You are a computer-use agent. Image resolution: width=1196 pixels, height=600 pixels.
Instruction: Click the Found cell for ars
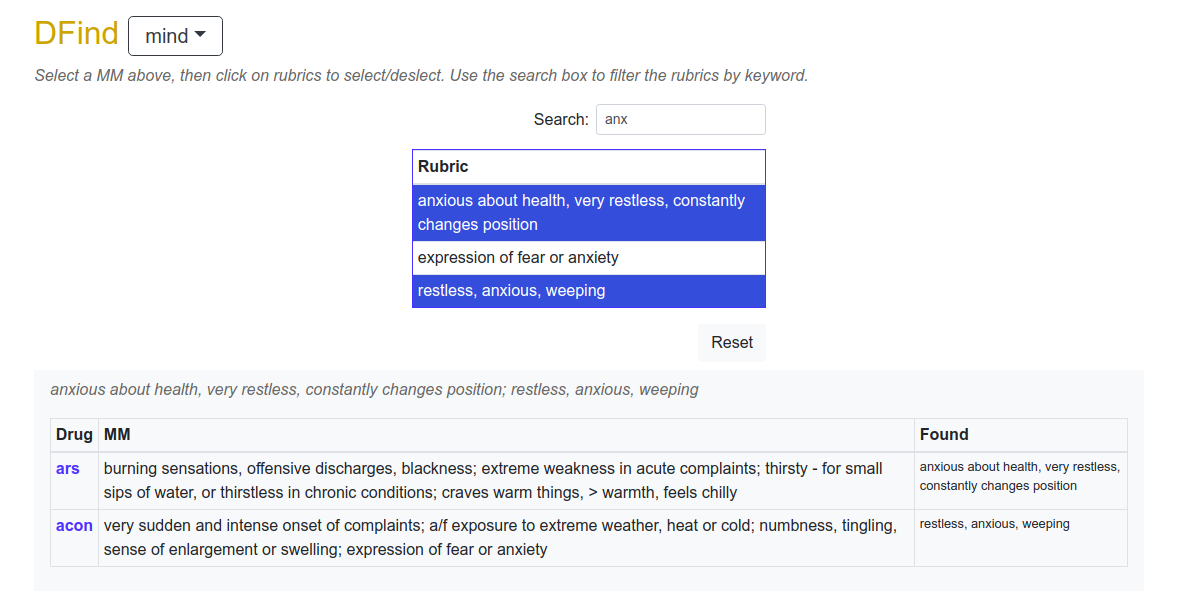click(x=1021, y=481)
